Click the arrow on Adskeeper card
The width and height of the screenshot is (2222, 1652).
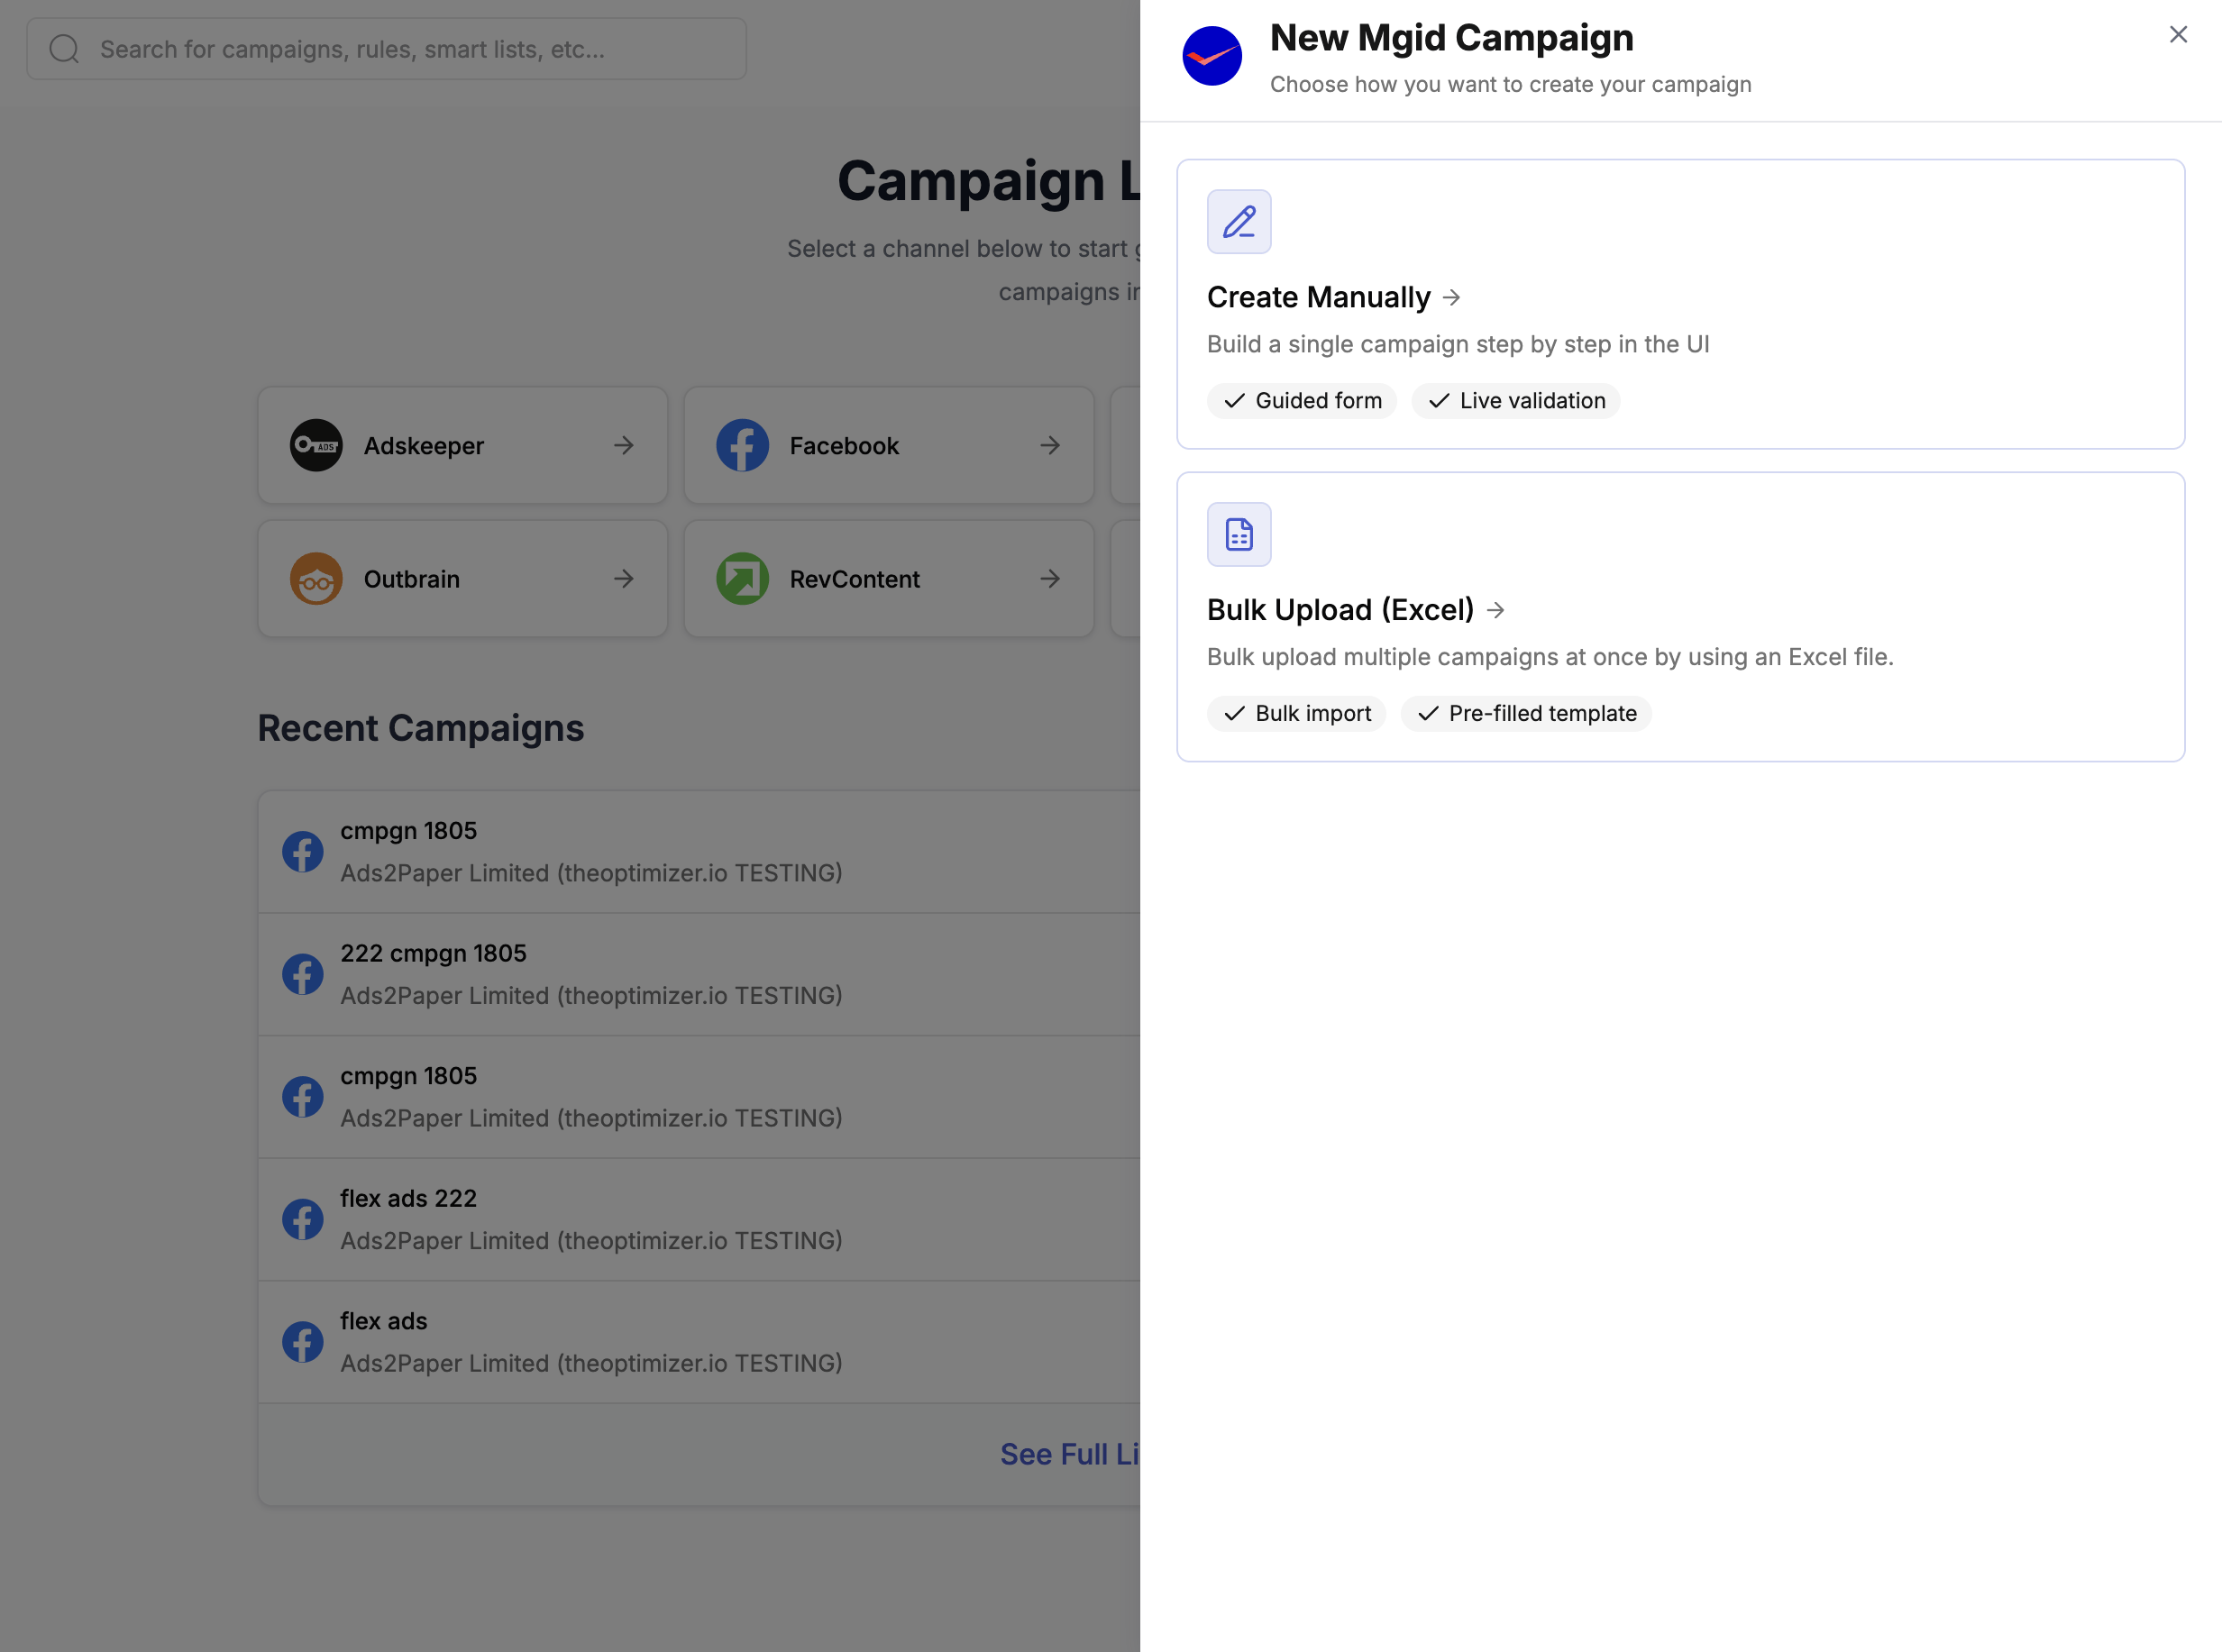coord(624,446)
